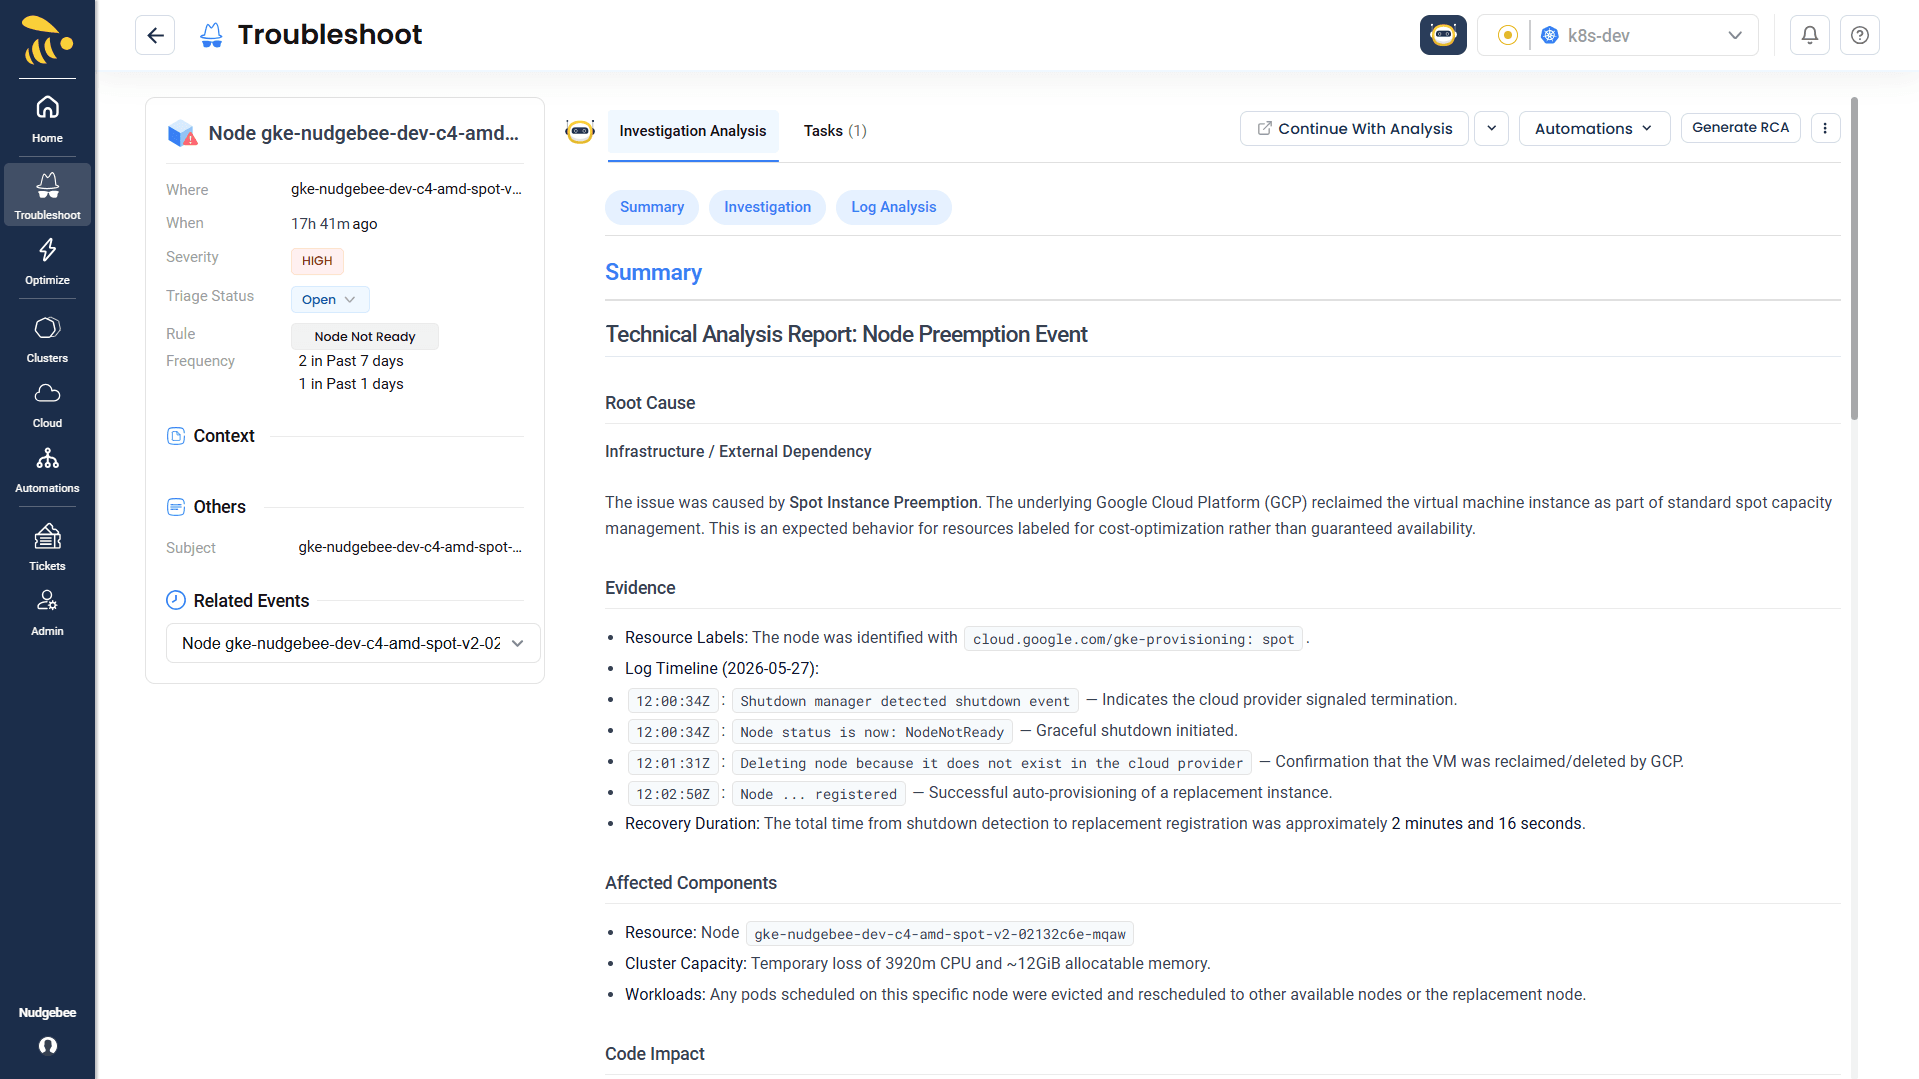Click the Summary section heading

point(653,272)
